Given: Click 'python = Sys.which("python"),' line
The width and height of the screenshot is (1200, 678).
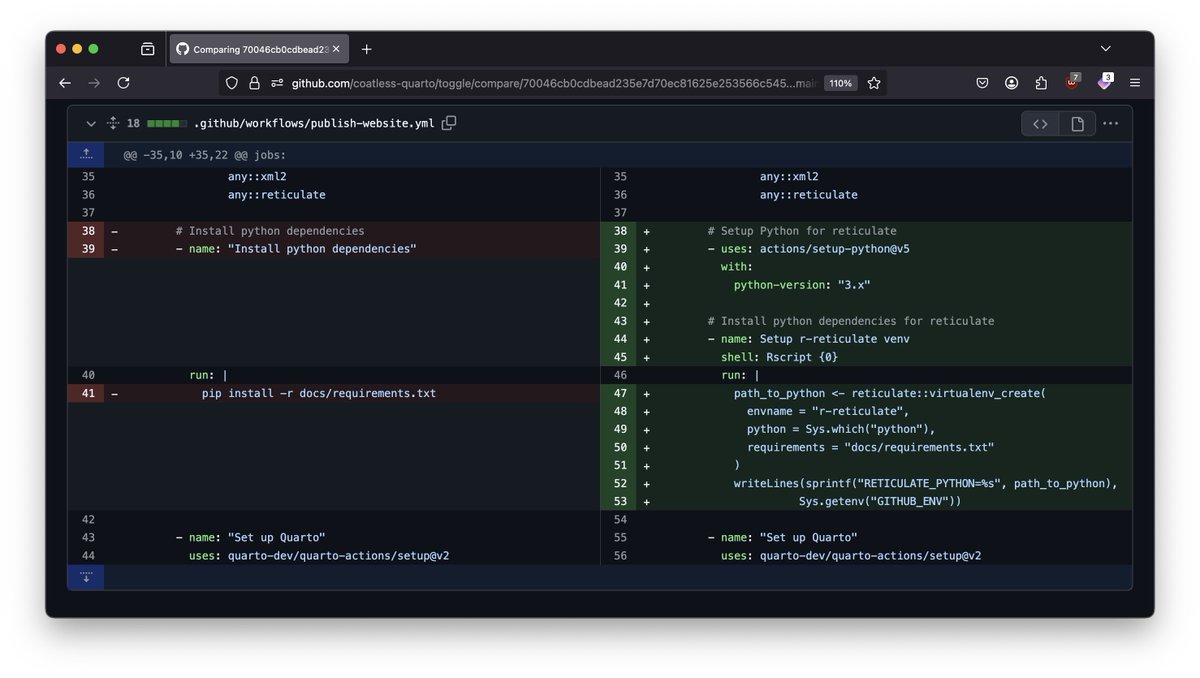Looking at the screenshot, I should [841, 429].
